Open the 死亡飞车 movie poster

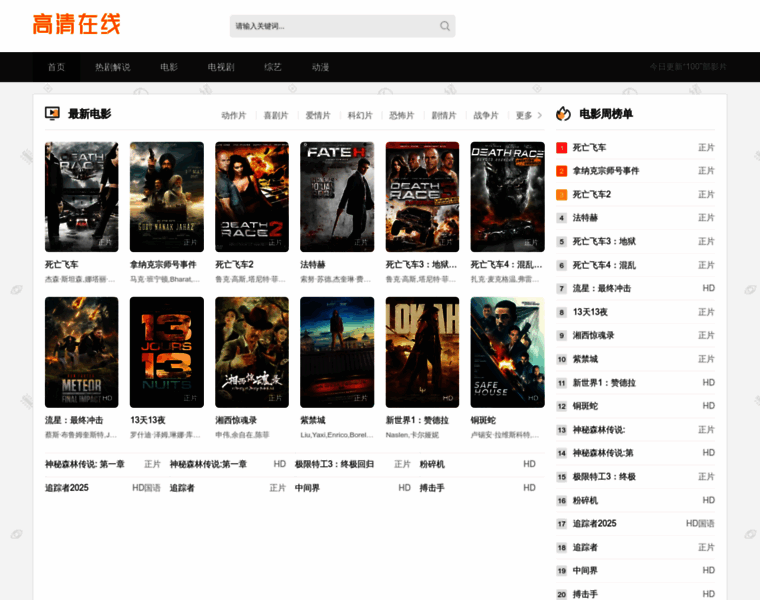click(81, 197)
